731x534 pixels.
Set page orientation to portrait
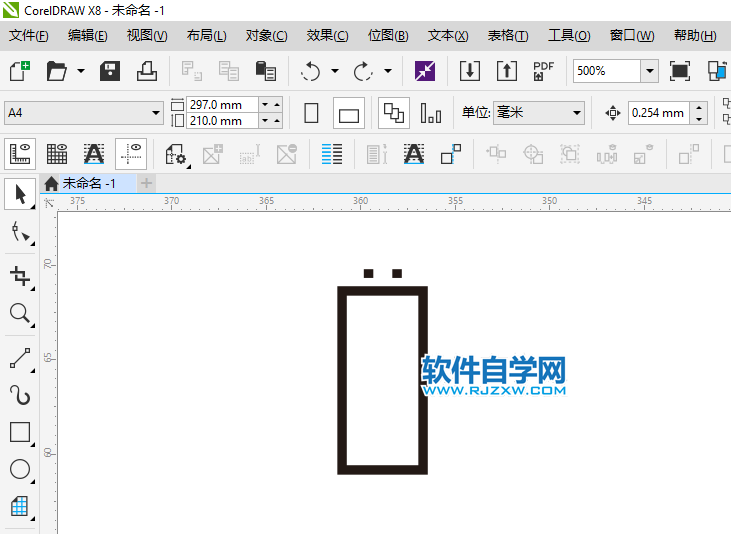pos(311,113)
